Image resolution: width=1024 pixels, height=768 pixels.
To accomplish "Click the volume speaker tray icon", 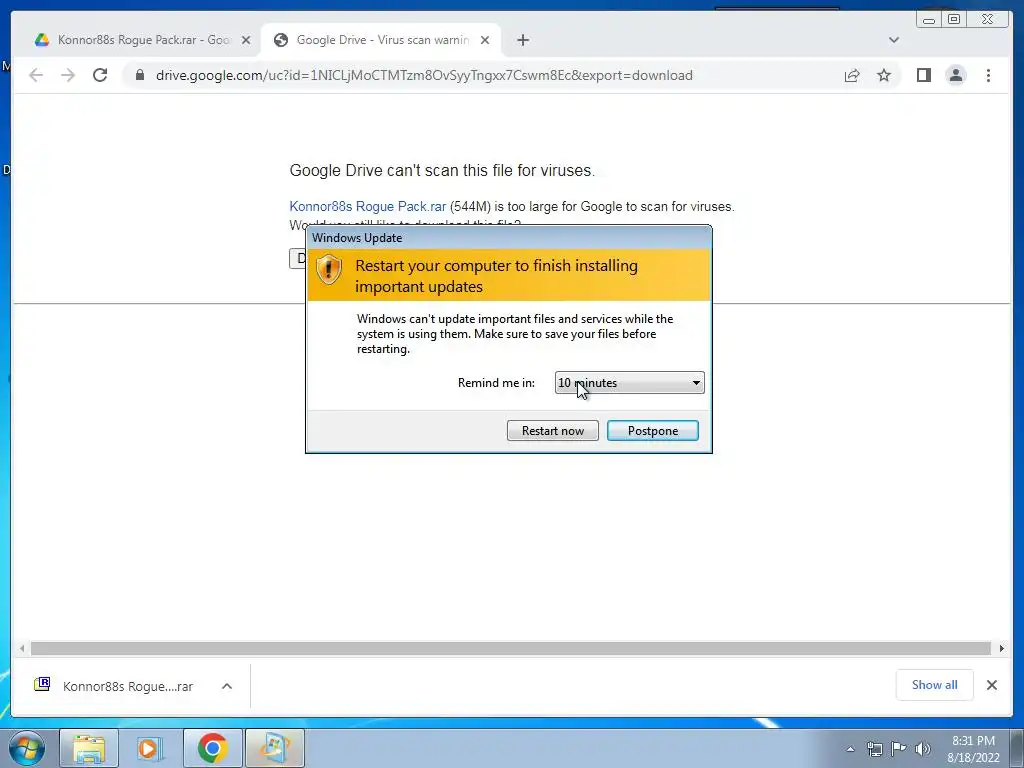I will point(923,749).
